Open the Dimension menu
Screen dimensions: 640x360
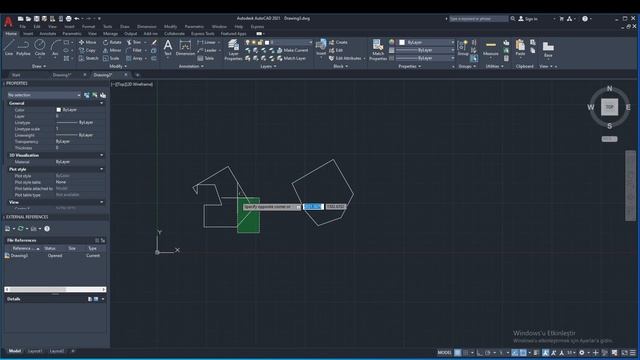click(147, 27)
